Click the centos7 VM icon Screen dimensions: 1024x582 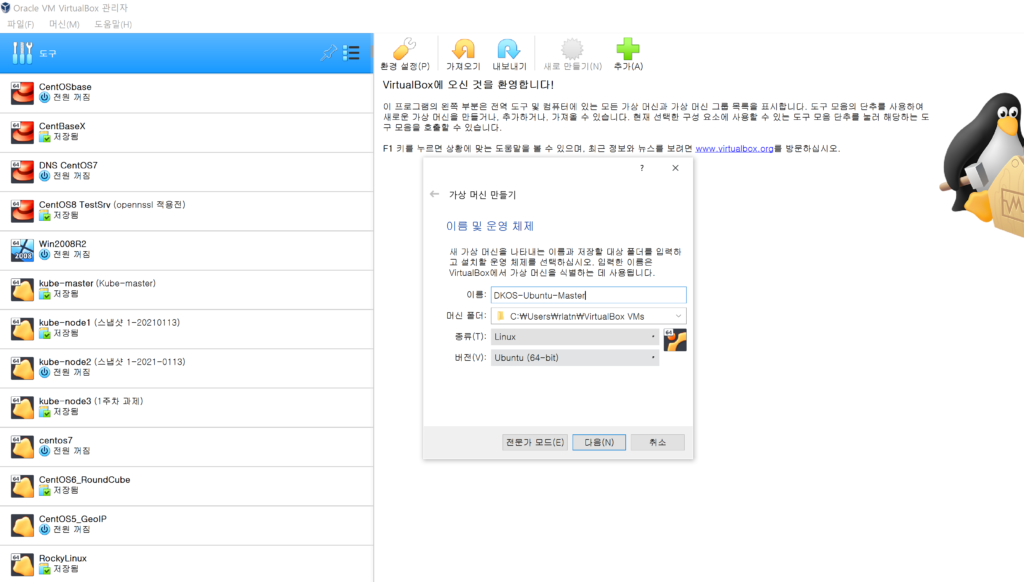tap(22, 446)
